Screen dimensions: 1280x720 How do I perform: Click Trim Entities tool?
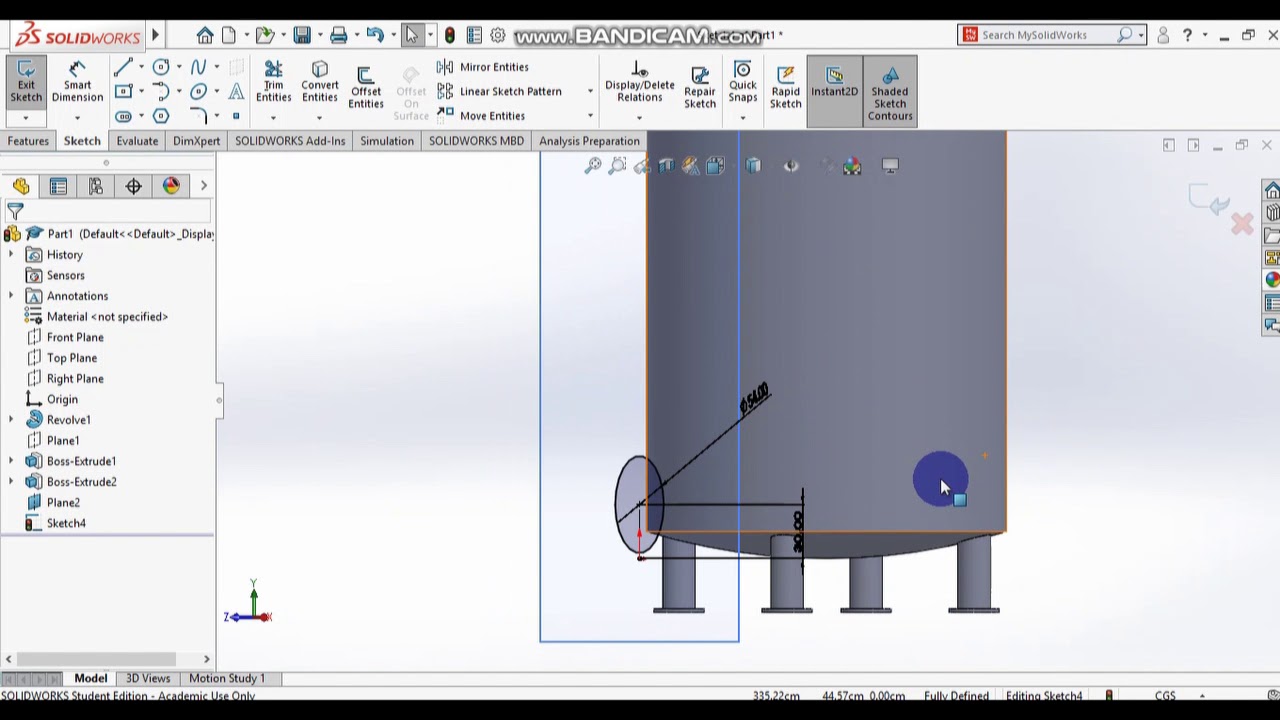tap(273, 81)
